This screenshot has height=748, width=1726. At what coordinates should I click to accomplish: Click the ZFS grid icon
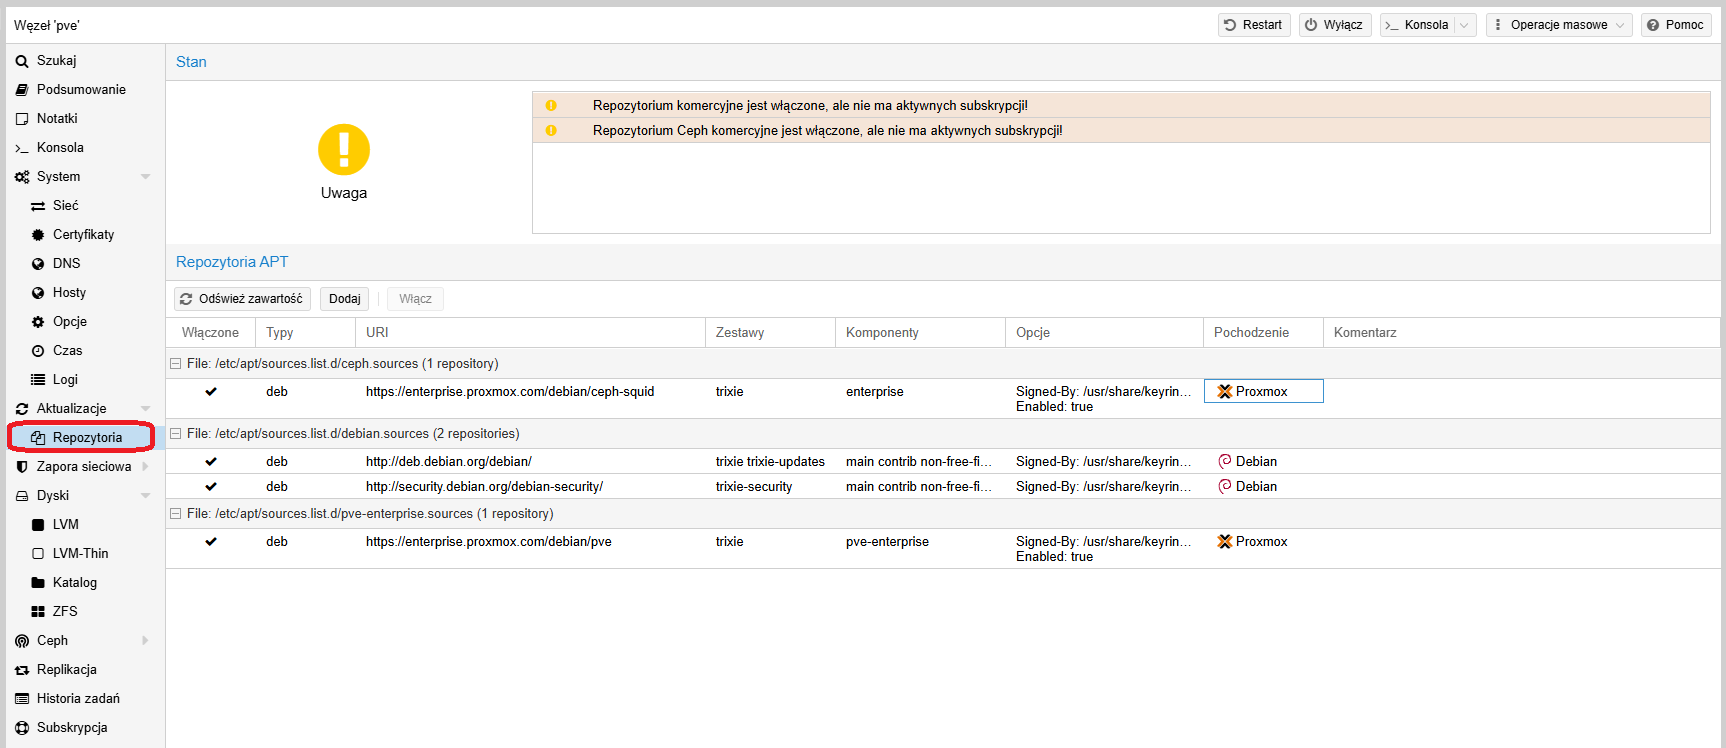coord(38,612)
